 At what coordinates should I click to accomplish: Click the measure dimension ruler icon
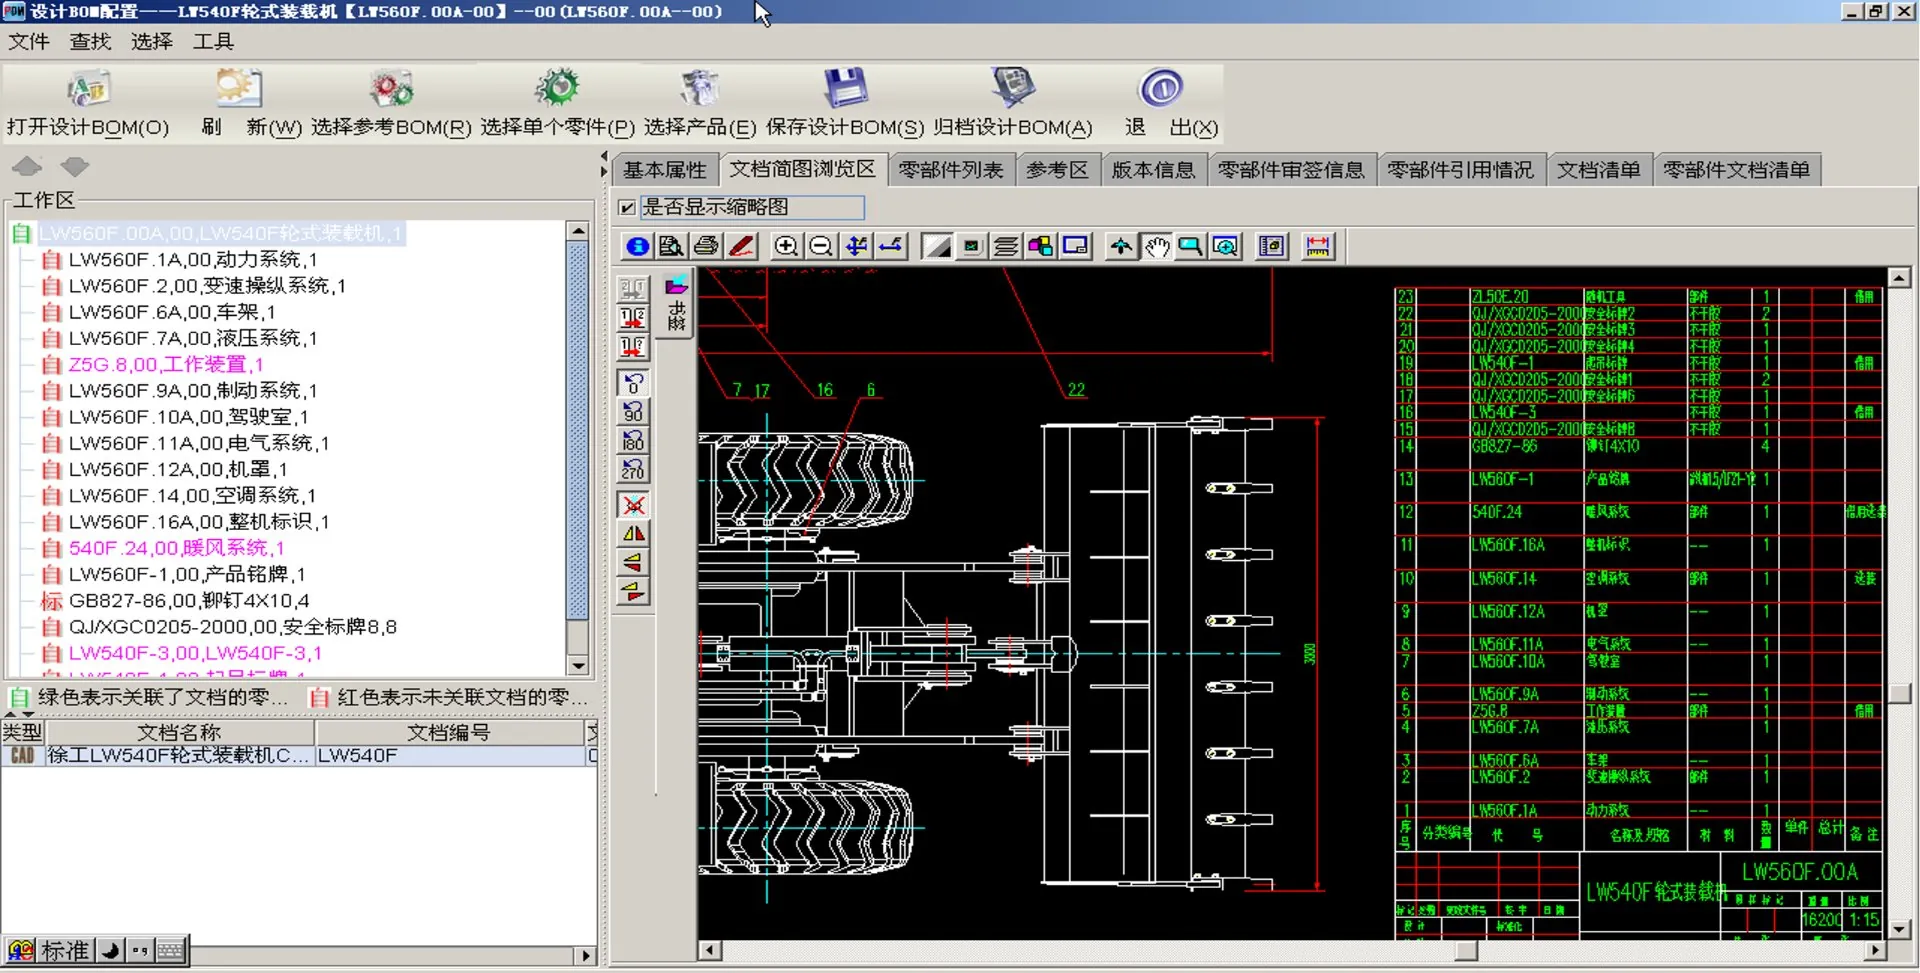[x=1318, y=246]
